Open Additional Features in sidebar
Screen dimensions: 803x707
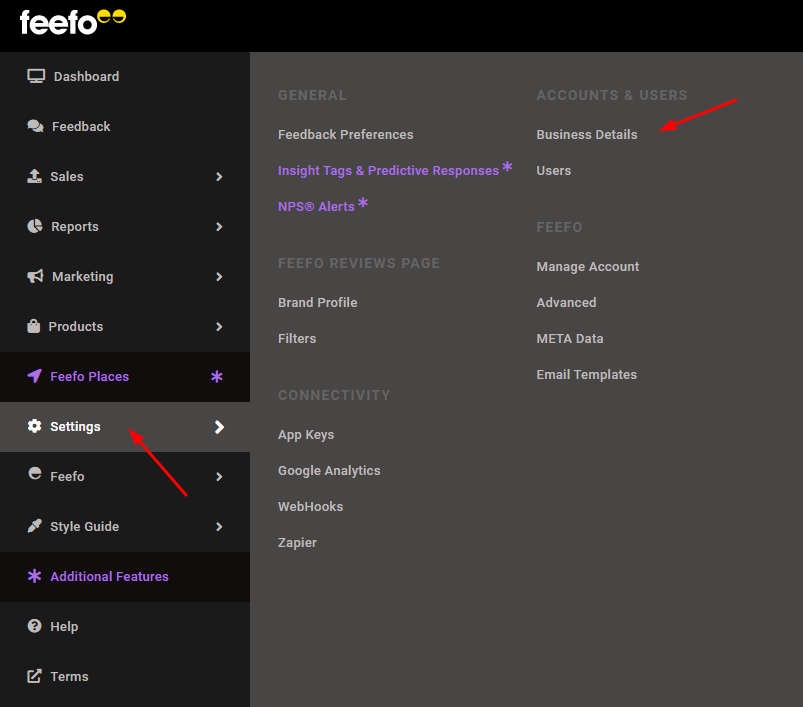(x=109, y=577)
